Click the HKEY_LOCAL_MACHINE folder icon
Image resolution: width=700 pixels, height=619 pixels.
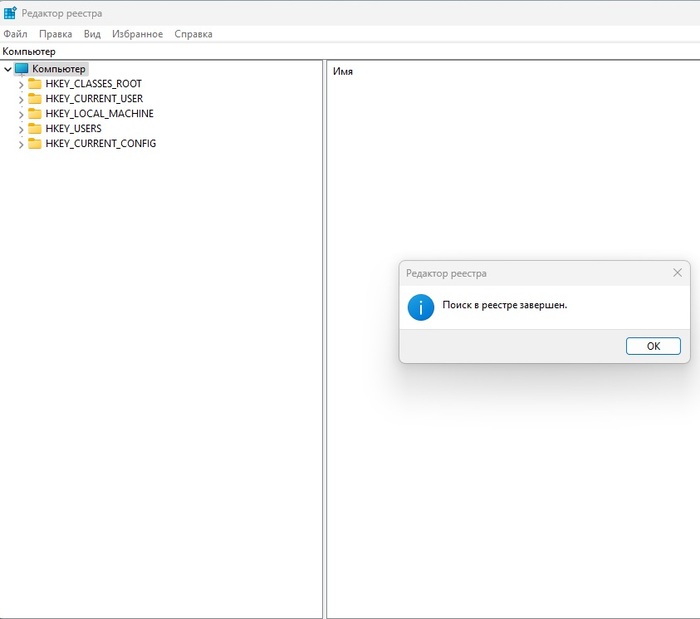coord(34,113)
